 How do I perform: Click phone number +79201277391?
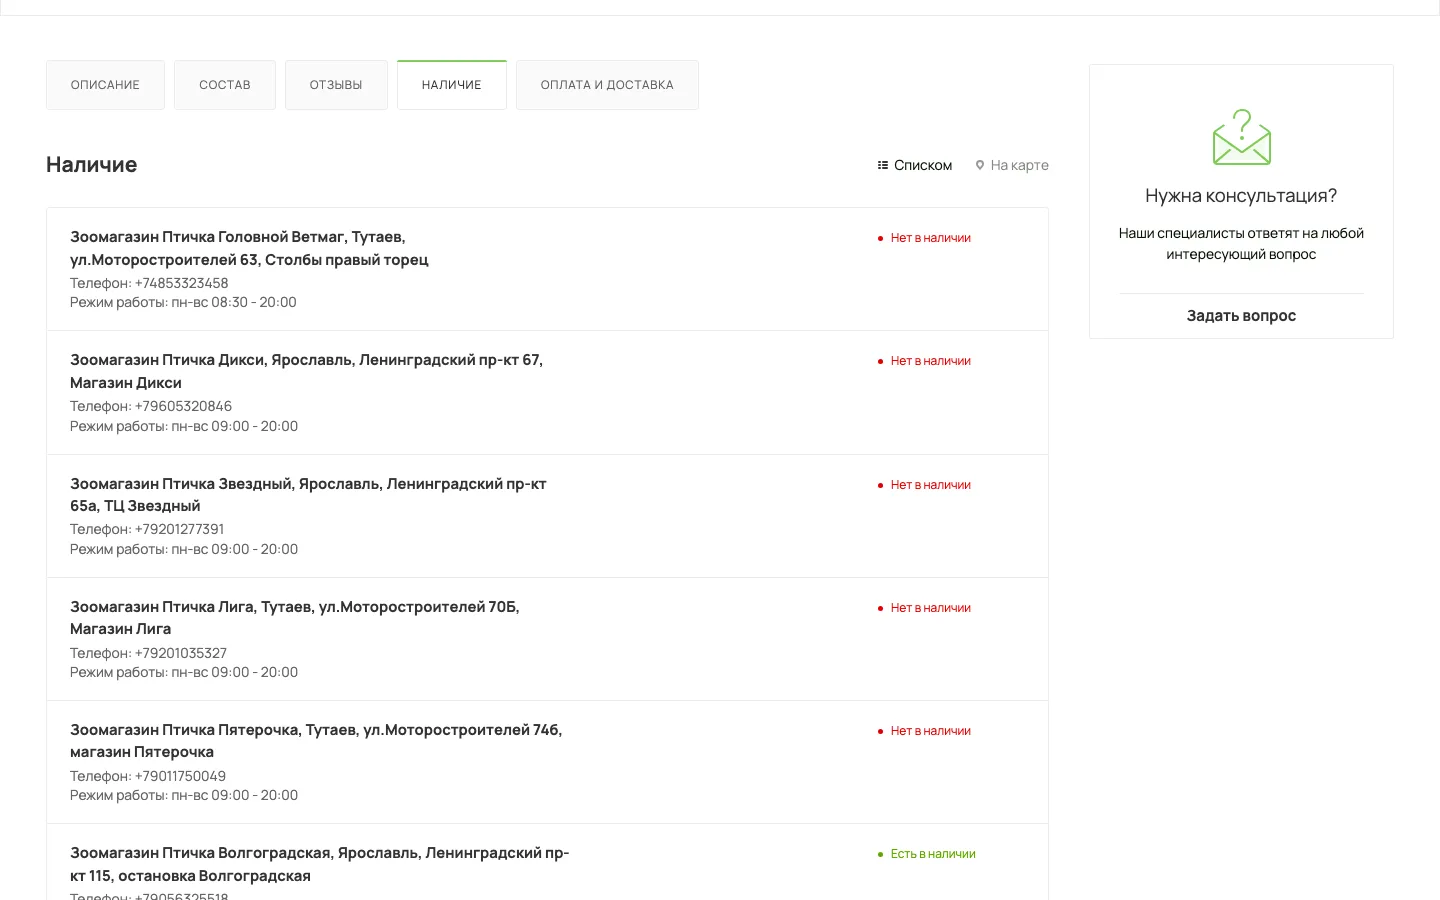179,529
